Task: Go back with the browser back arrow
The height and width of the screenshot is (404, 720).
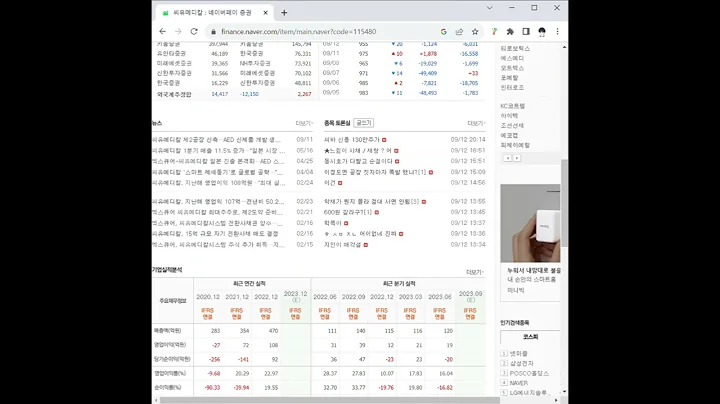Action: point(162,32)
